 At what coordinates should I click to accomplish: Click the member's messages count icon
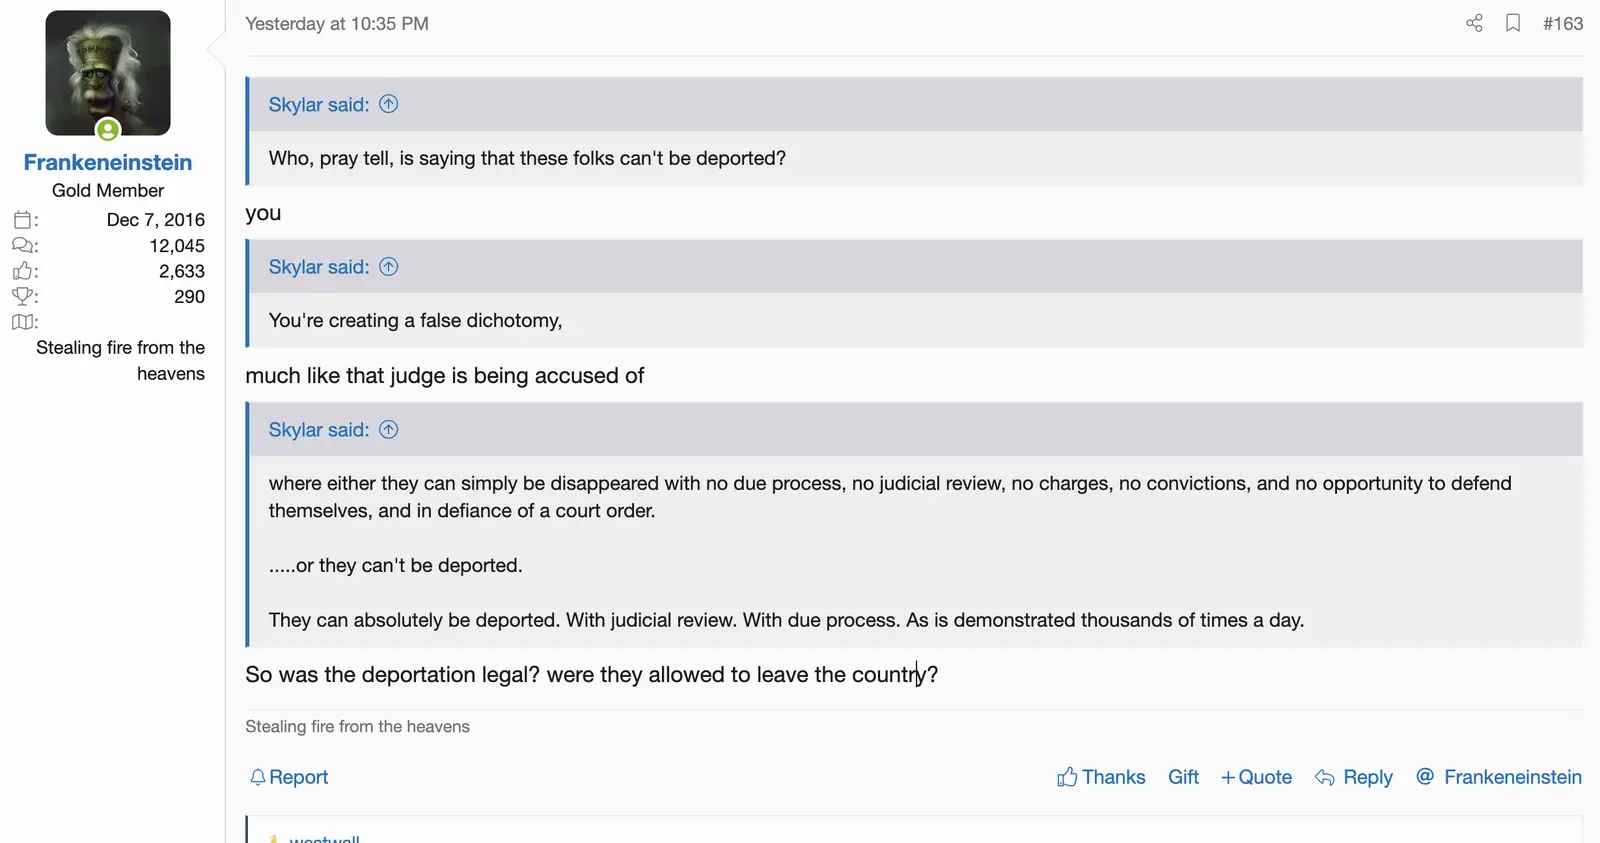point(24,246)
